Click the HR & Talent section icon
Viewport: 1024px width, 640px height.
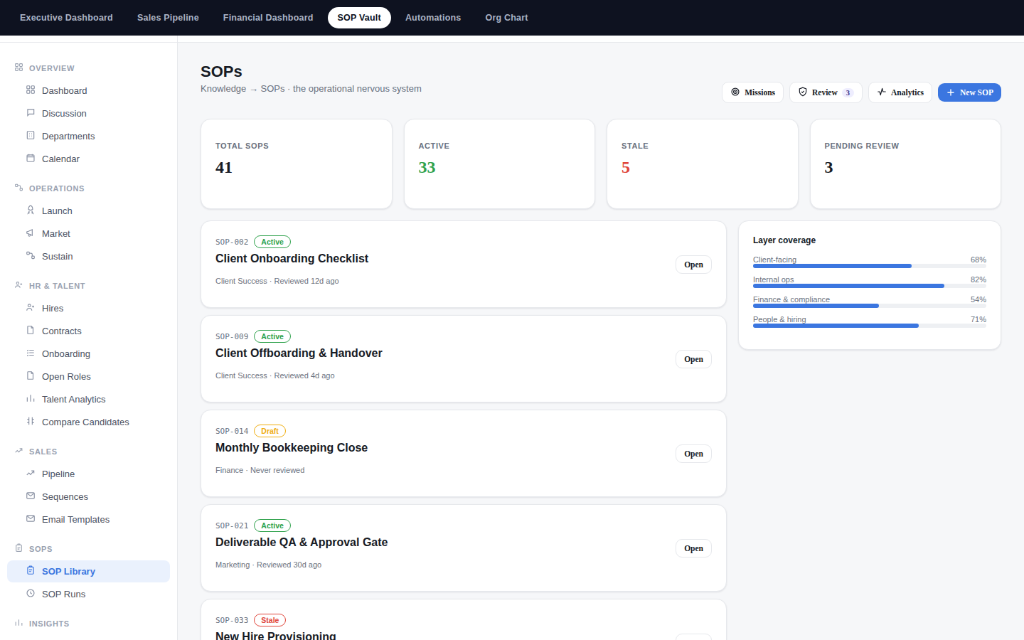[x=19, y=285]
